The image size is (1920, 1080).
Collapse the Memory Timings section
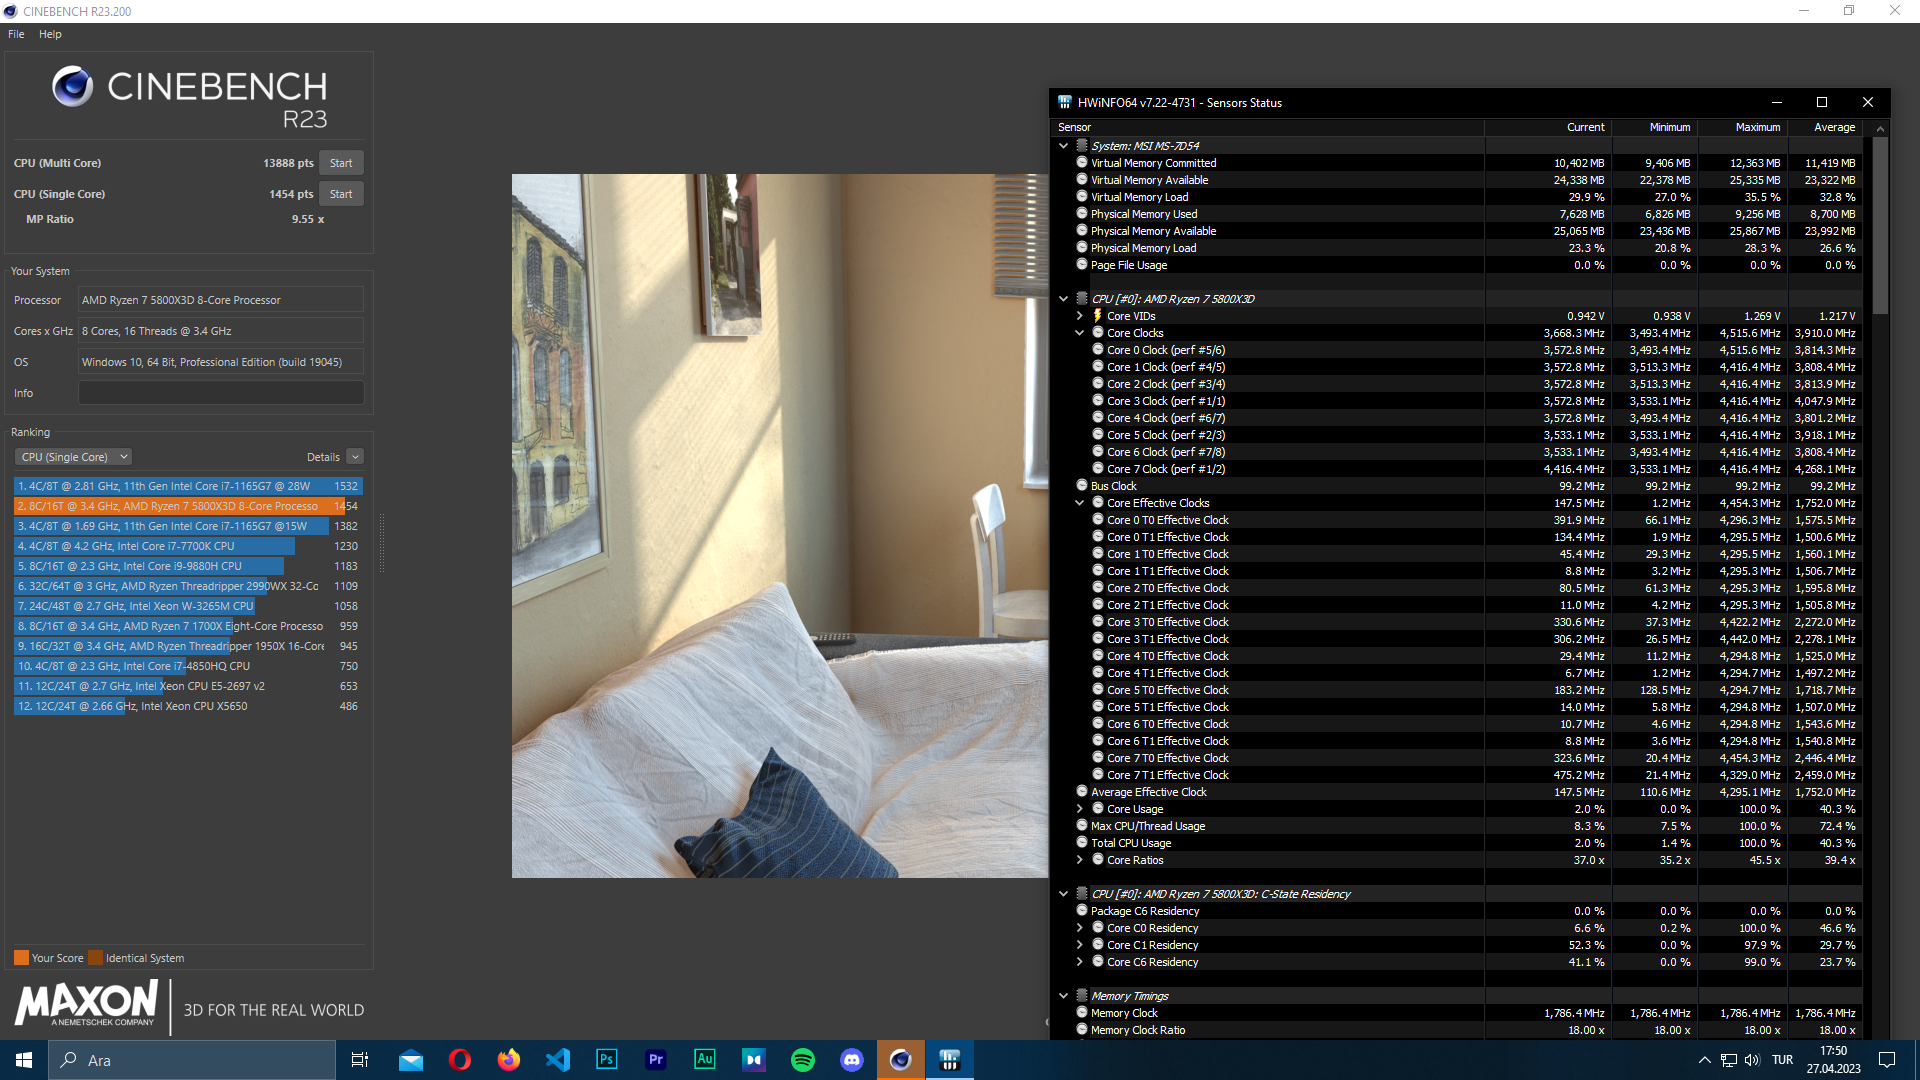coord(1063,996)
